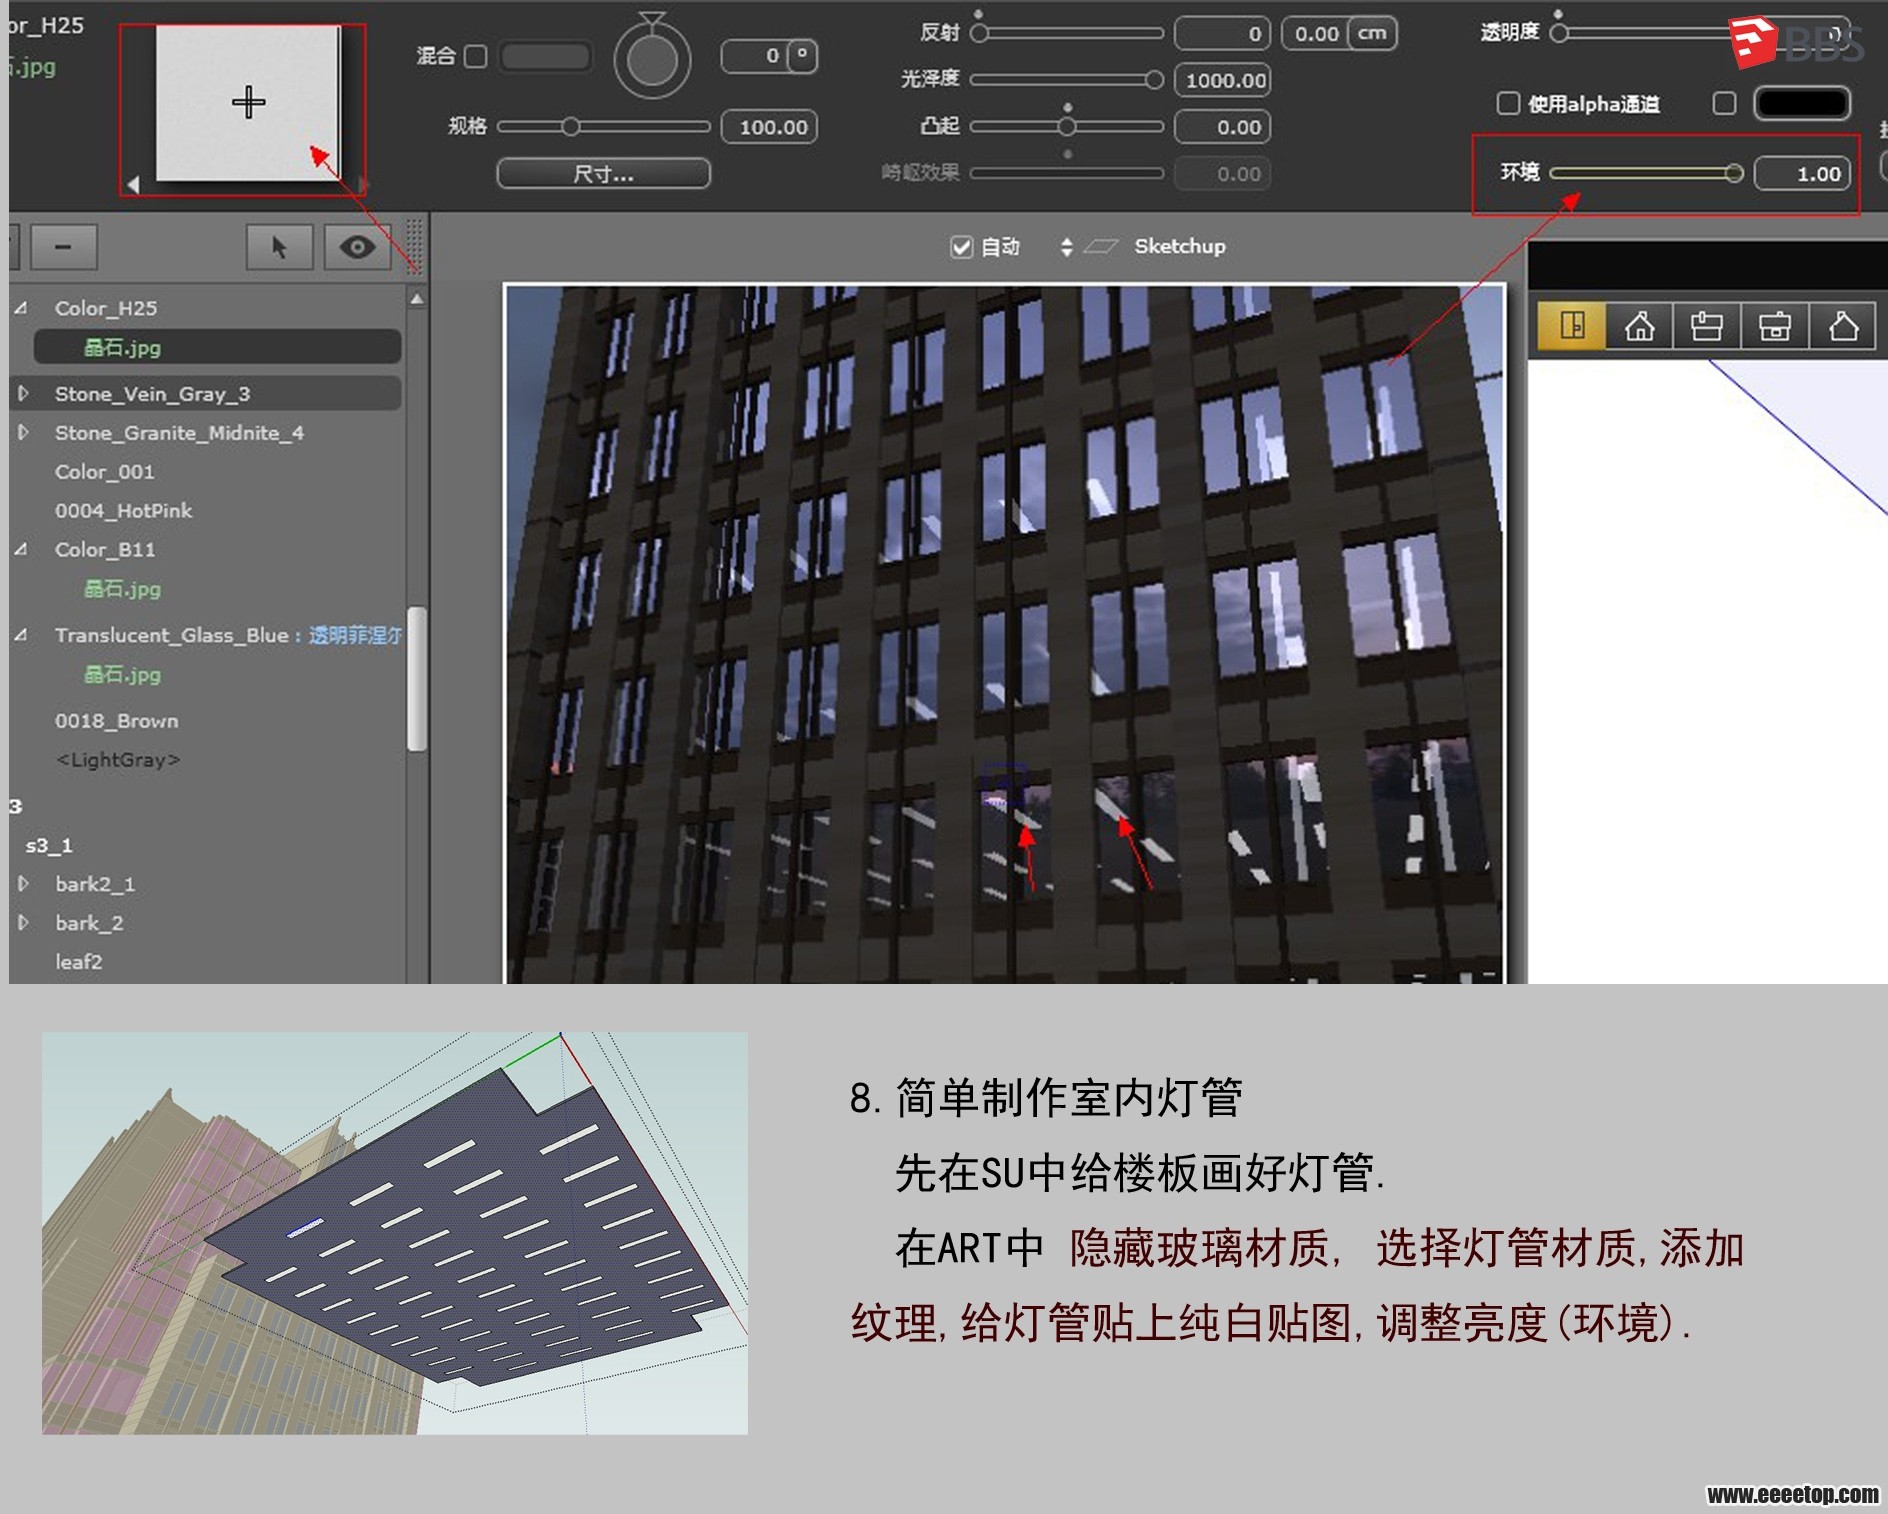Click the 0.00 cm measurement field
This screenshot has height=1514, width=1888.
[1316, 33]
